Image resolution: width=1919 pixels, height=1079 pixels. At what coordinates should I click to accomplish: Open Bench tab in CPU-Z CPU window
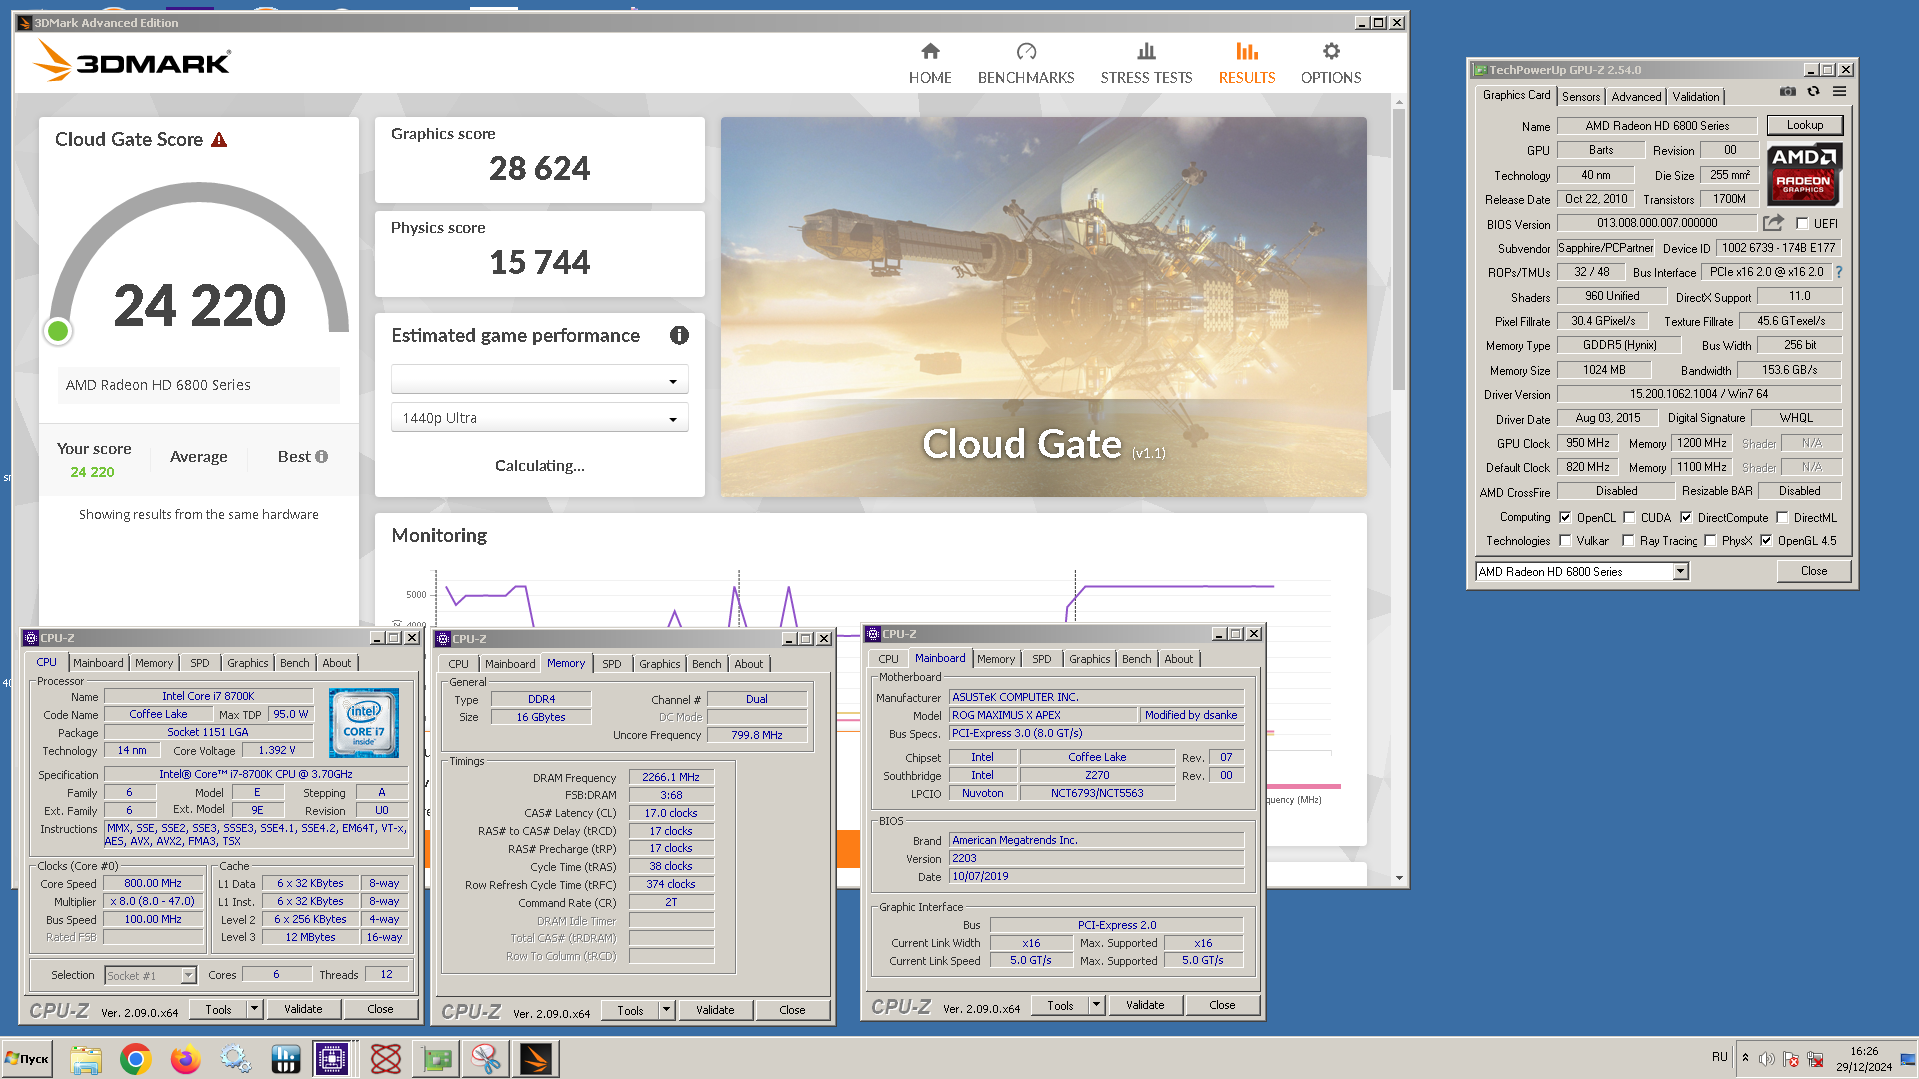[x=294, y=663]
